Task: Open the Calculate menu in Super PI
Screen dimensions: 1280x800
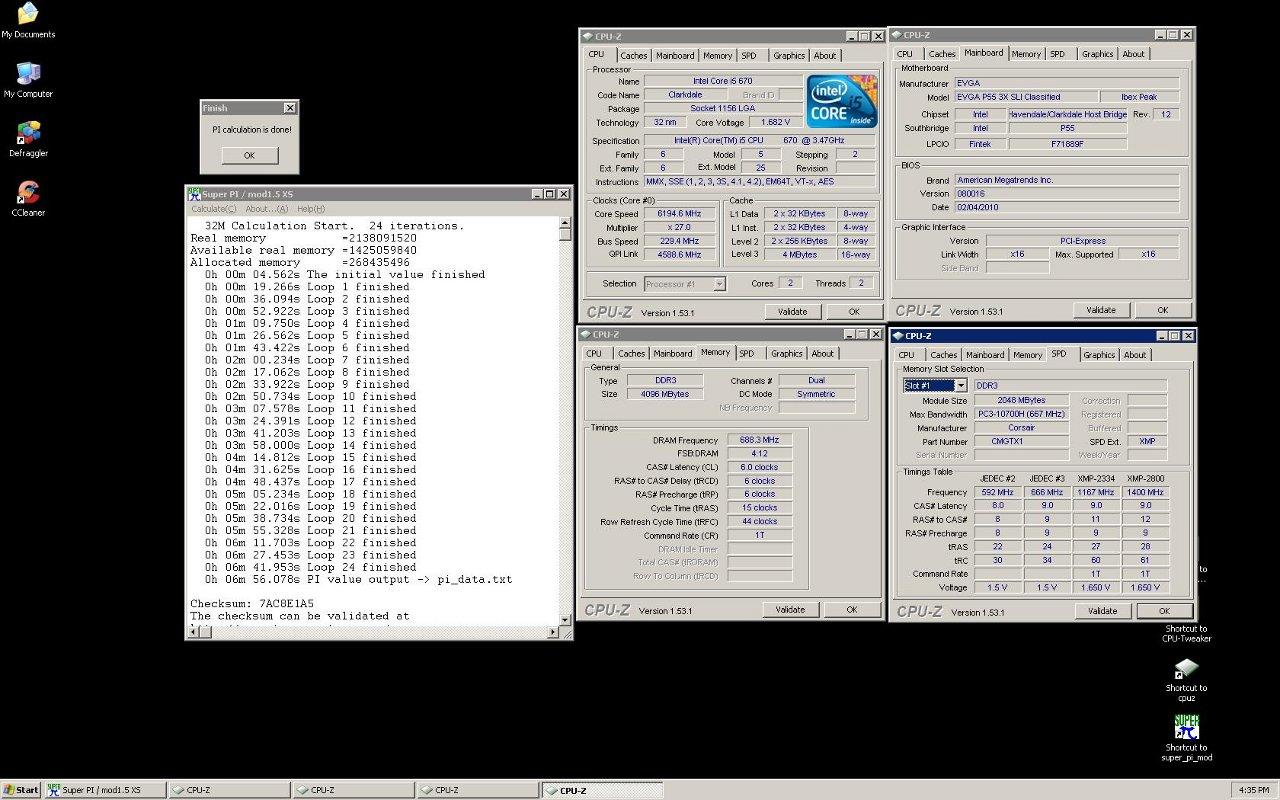Action: pos(214,209)
